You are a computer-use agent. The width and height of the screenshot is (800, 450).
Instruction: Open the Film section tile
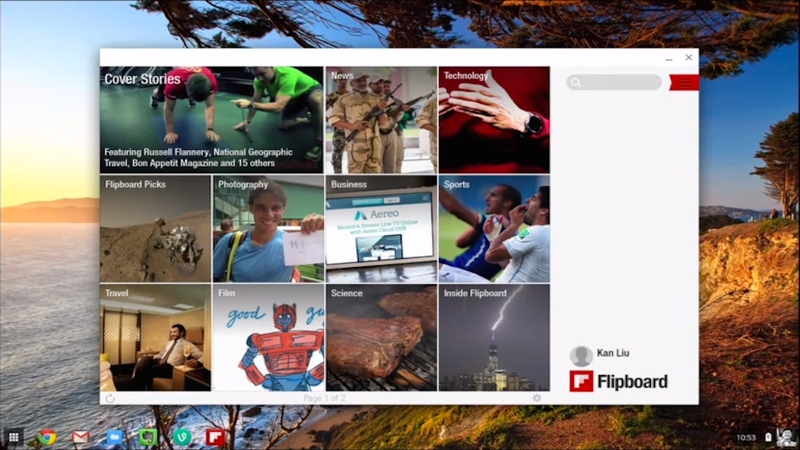coord(268,338)
